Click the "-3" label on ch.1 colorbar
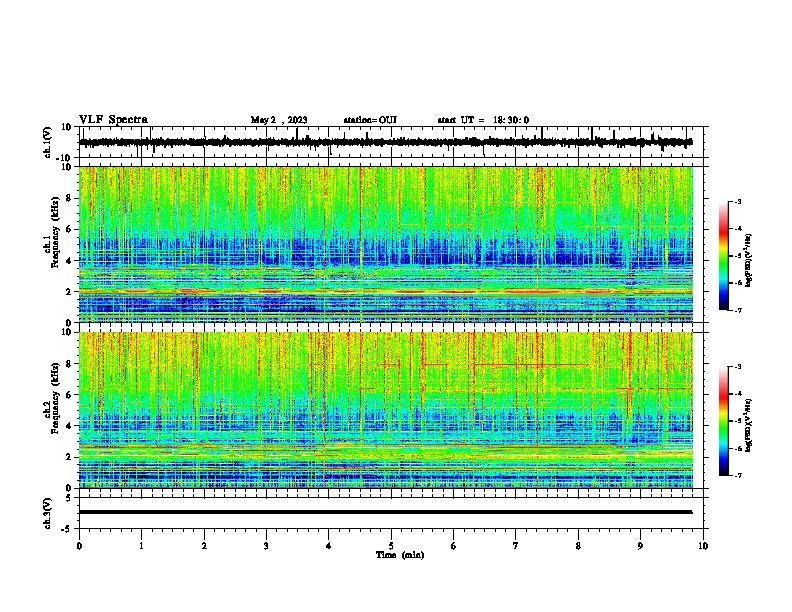Viewport: 792px width, 612px height. click(737, 201)
